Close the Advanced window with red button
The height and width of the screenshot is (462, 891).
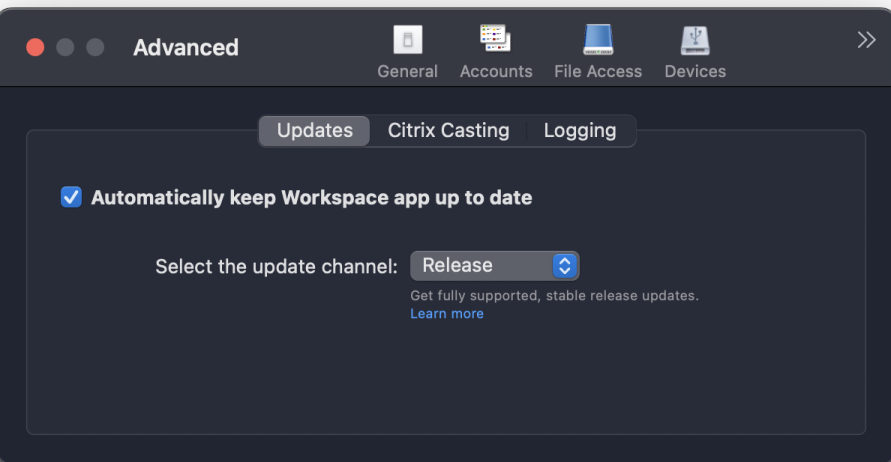pos(35,48)
